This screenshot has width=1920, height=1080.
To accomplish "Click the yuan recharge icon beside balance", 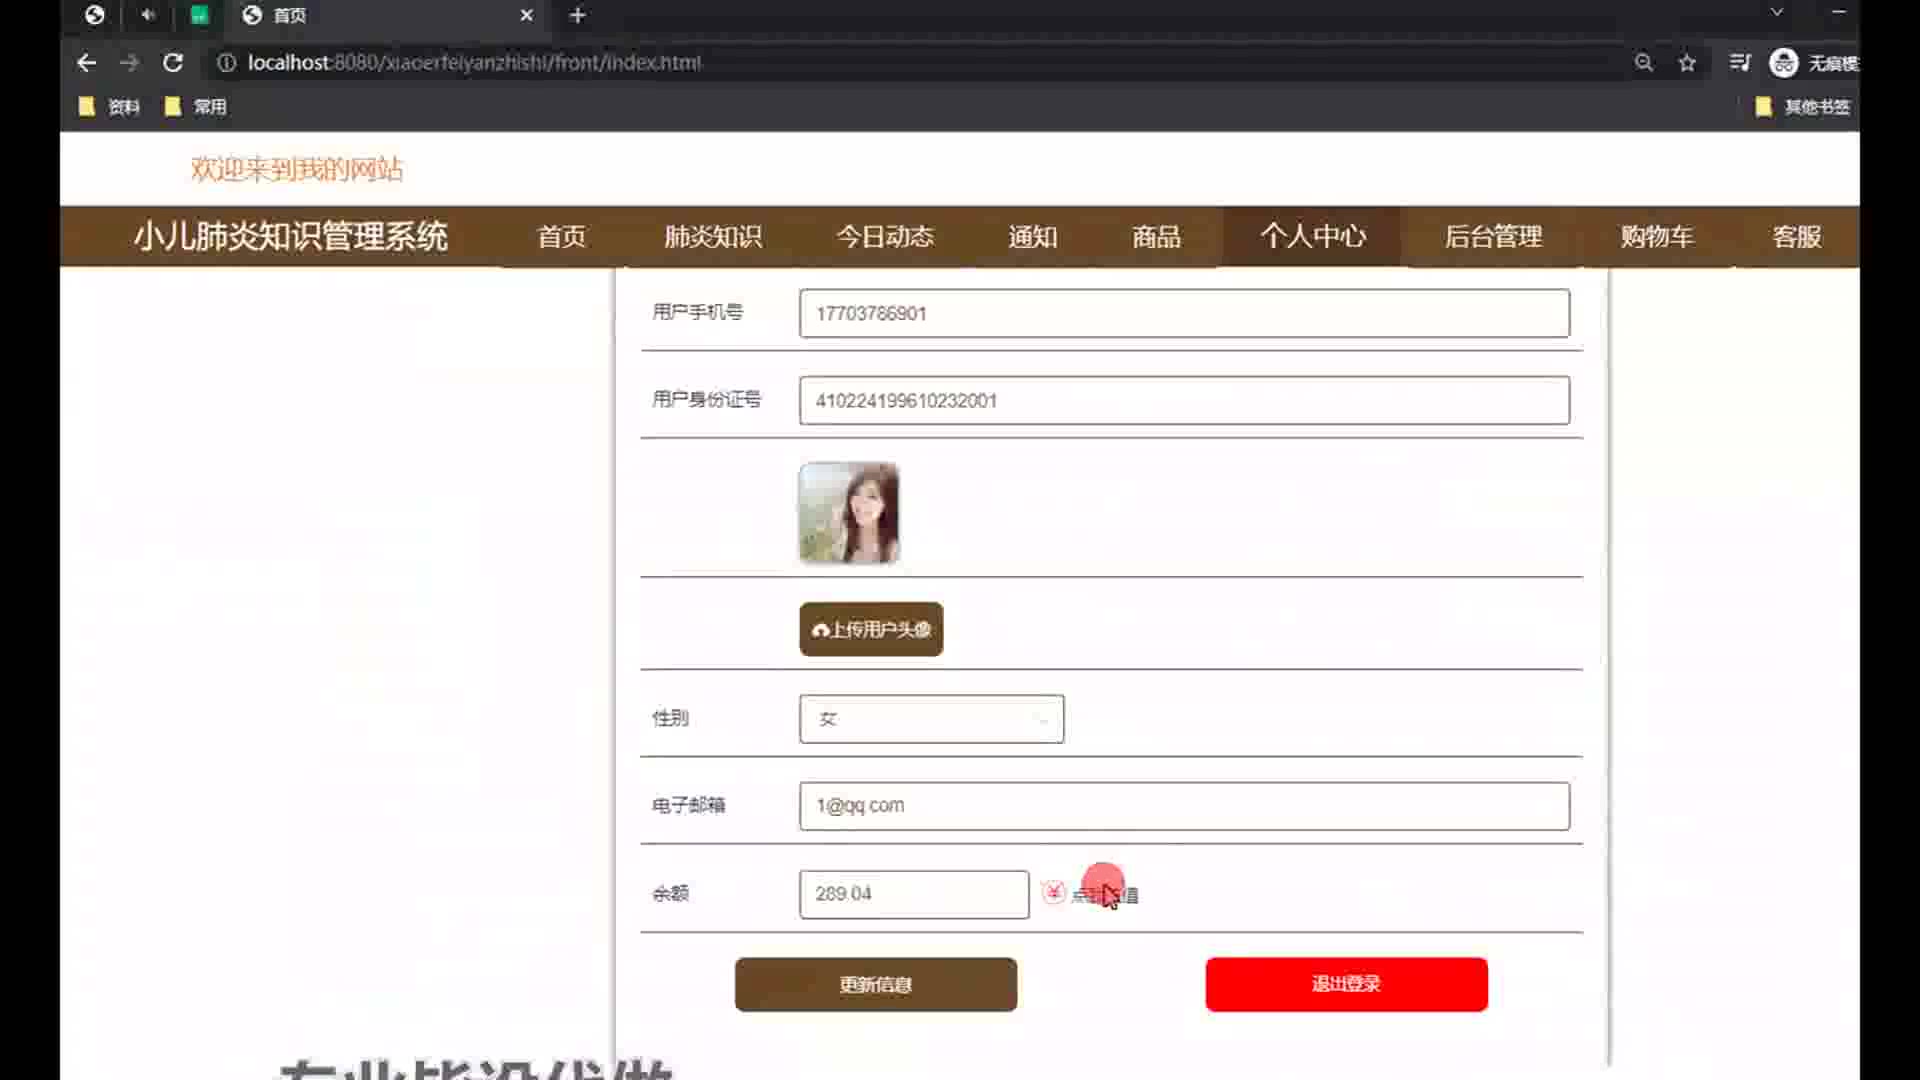I will [x=1053, y=892].
